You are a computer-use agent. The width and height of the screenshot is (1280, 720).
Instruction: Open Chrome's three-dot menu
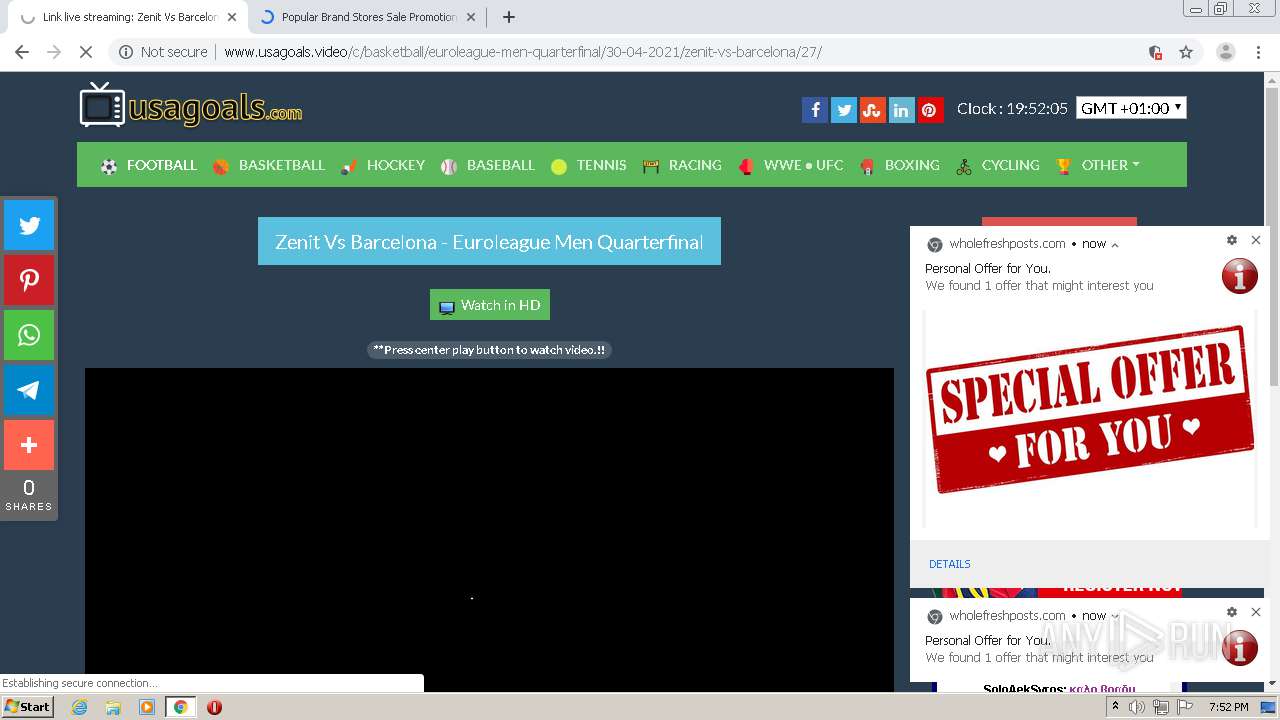tap(1259, 52)
